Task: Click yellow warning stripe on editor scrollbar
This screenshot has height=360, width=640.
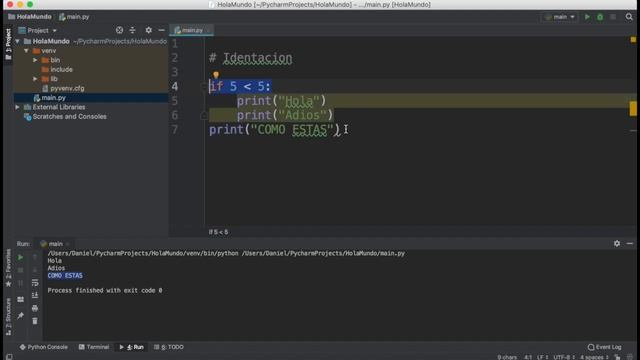Action: click(633, 109)
